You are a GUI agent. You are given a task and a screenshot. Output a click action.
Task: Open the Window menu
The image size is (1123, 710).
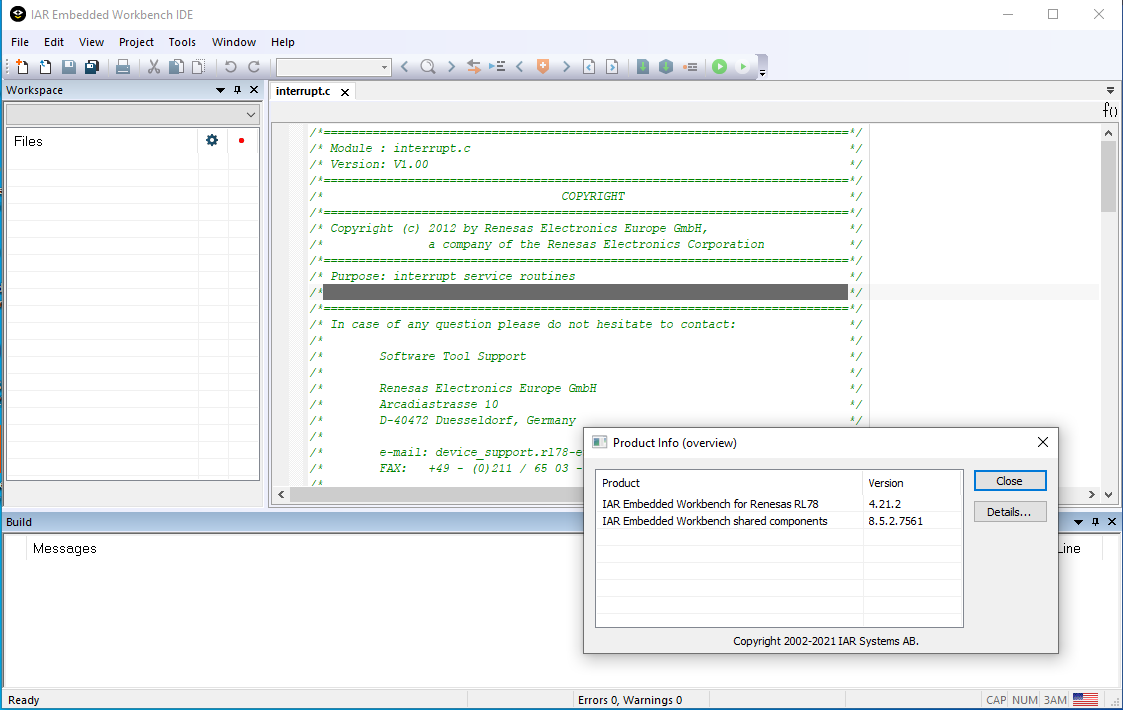point(233,42)
